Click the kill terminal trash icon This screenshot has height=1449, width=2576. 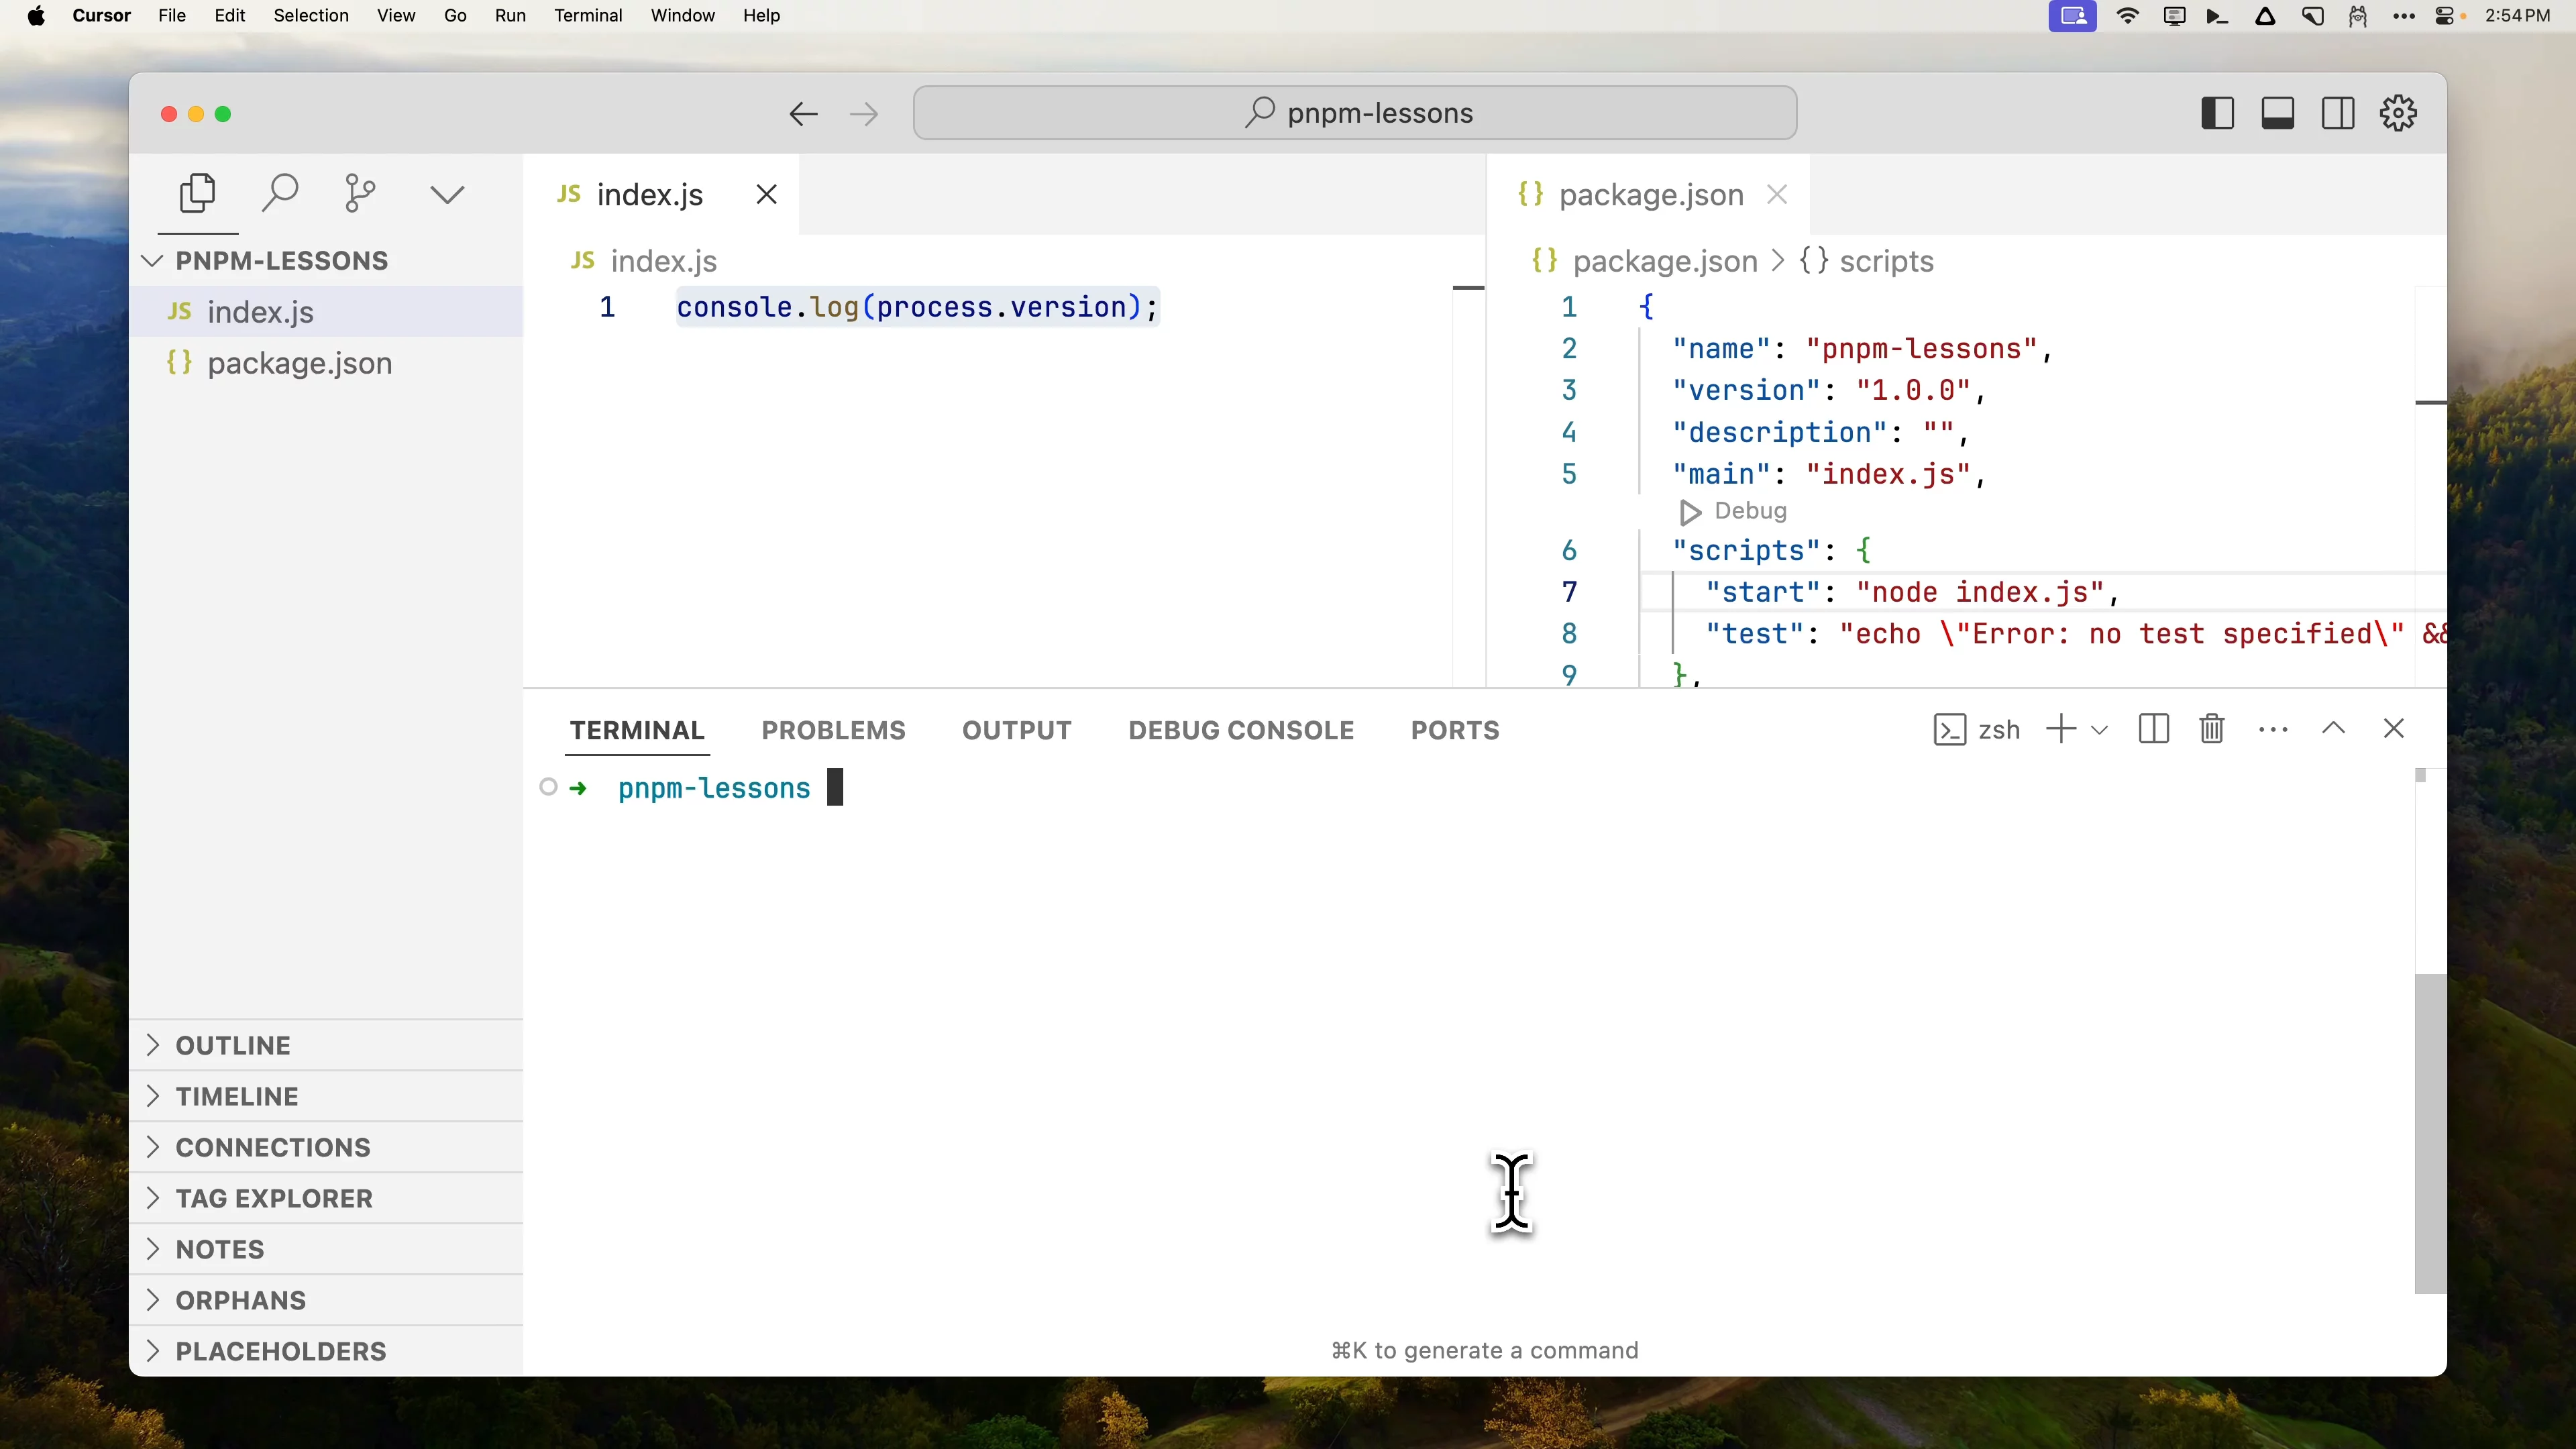click(x=2212, y=729)
